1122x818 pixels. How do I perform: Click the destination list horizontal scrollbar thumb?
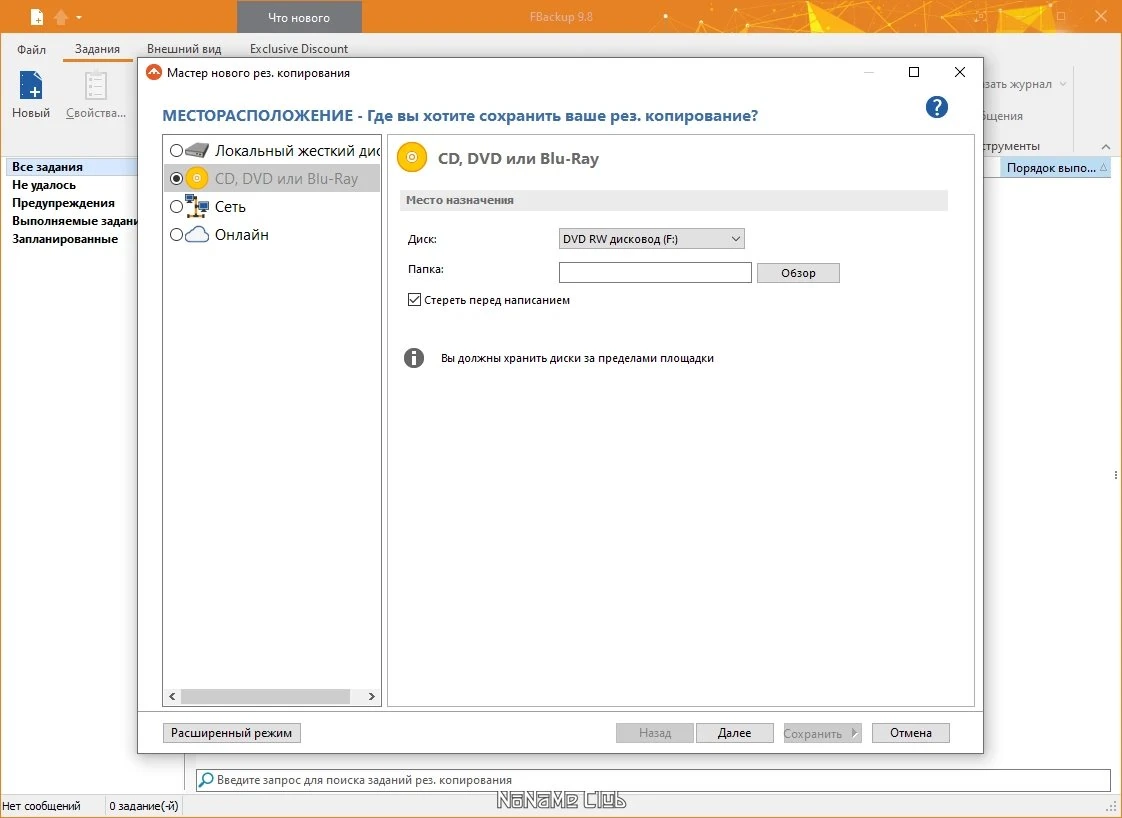point(265,696)
